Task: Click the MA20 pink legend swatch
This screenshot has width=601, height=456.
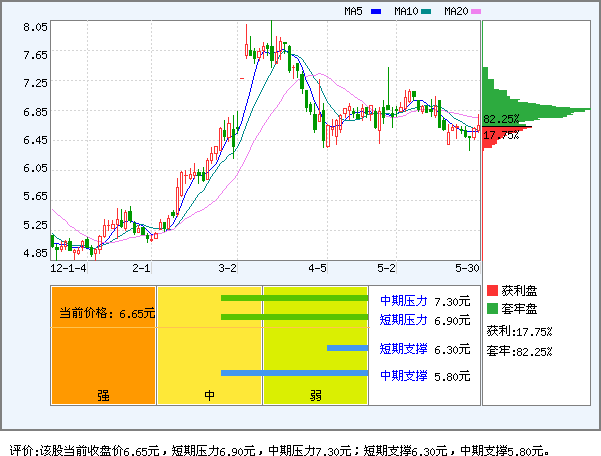Action: (x=476, y=11)
